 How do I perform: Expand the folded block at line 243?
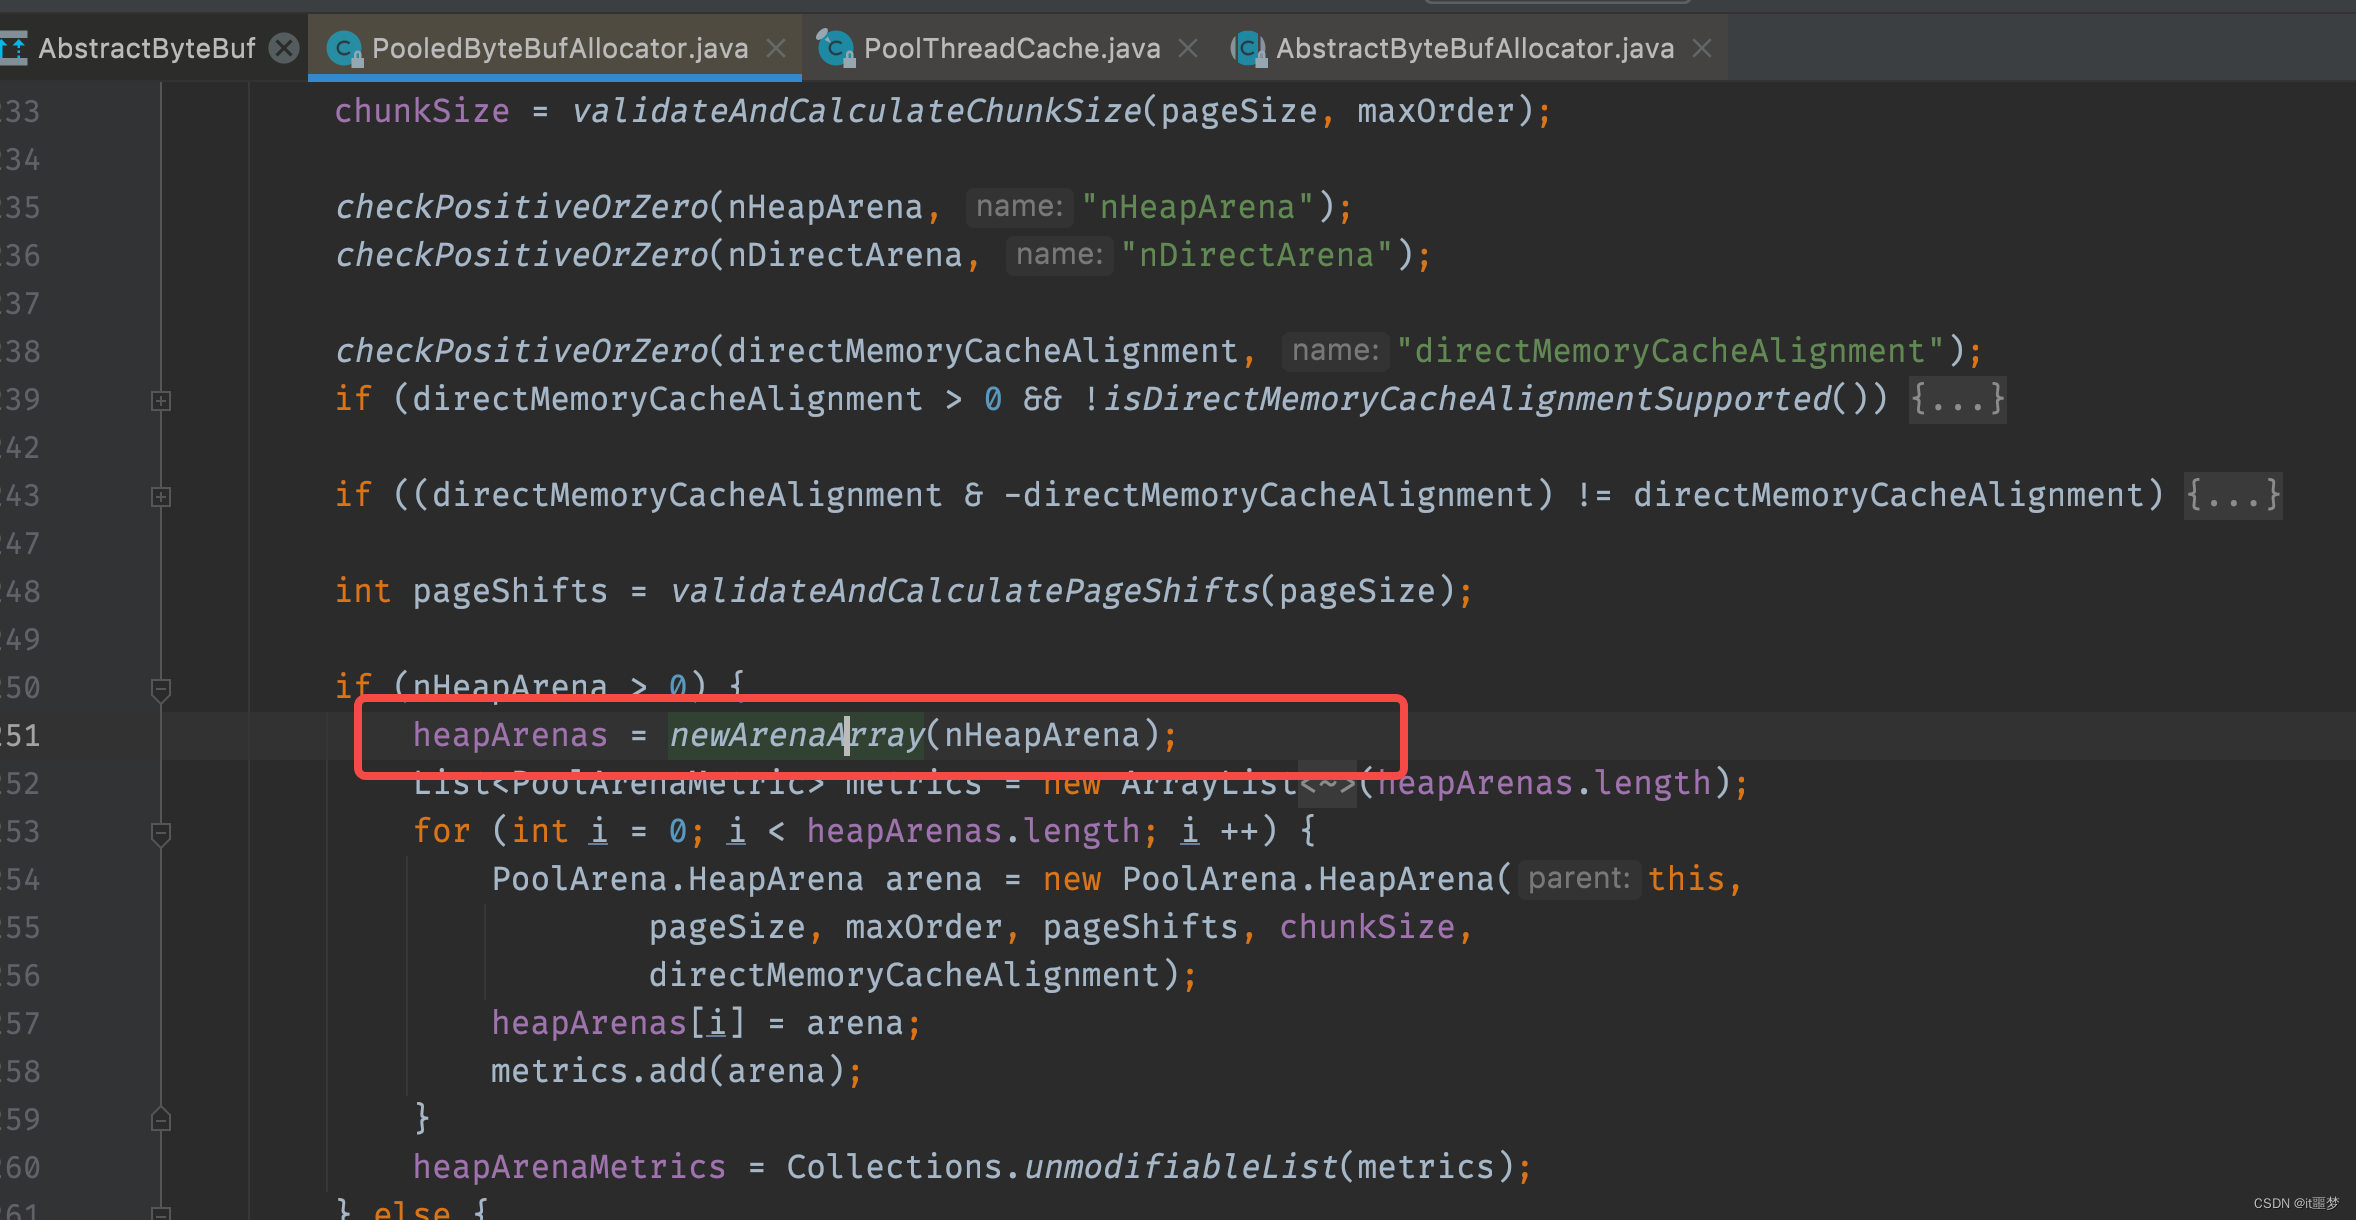pos(161,497)
